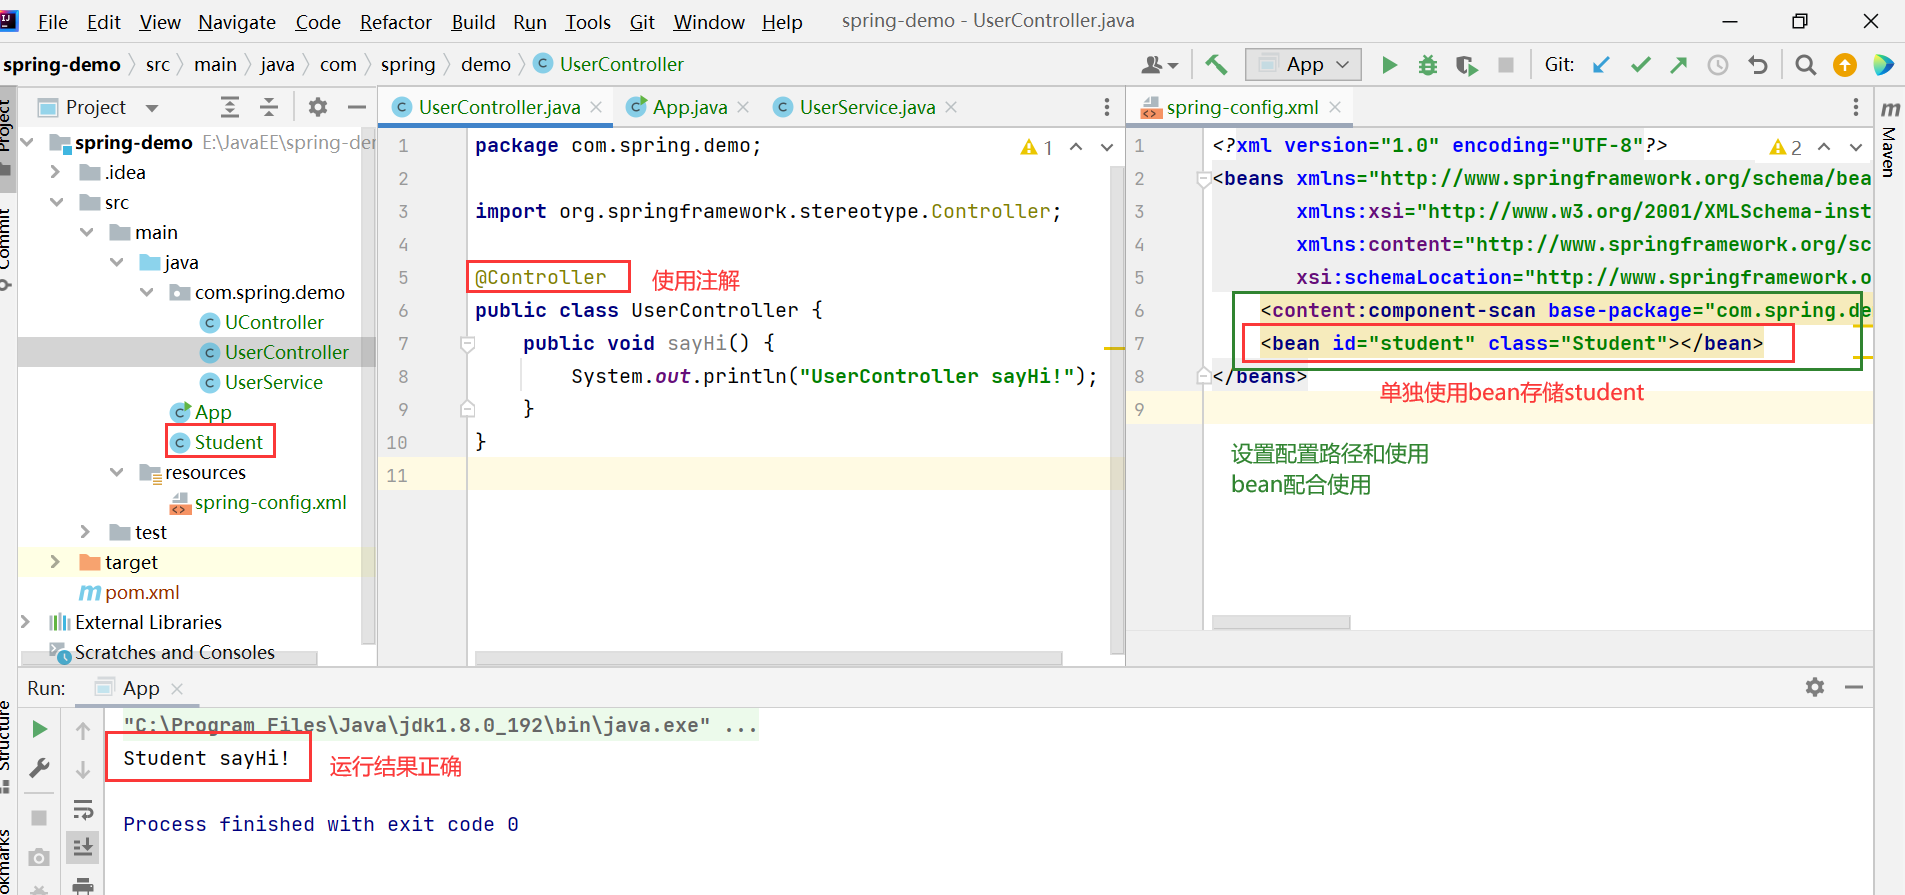The image size is (1905, 895).
Task: Update project via Git blue arrow
Action: click(x=1601, y=65)
